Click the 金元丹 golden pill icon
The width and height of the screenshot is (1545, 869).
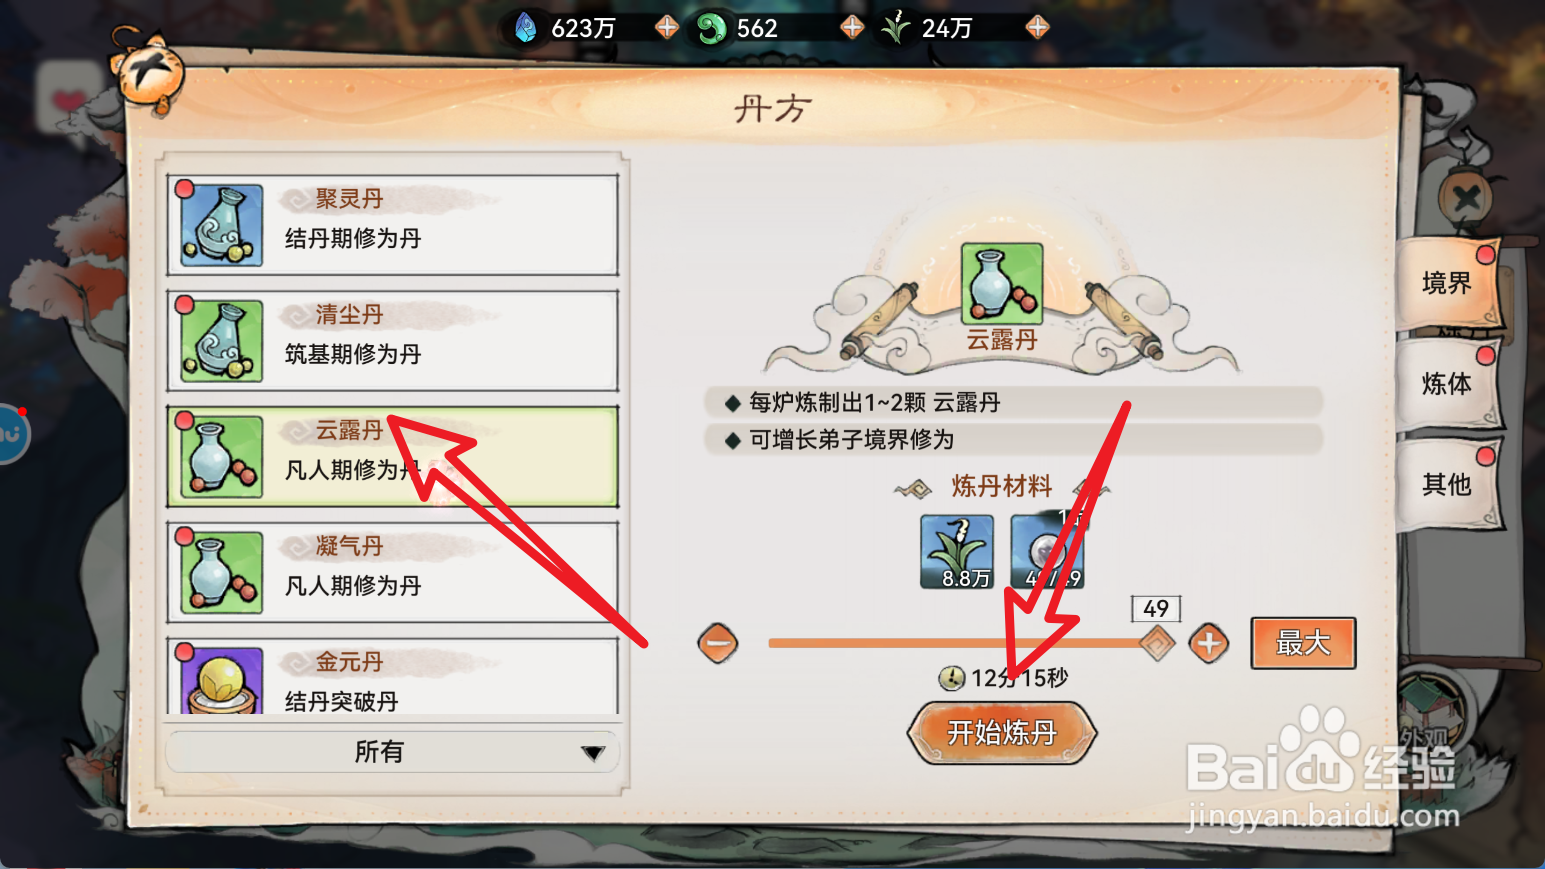pos(222,680)
